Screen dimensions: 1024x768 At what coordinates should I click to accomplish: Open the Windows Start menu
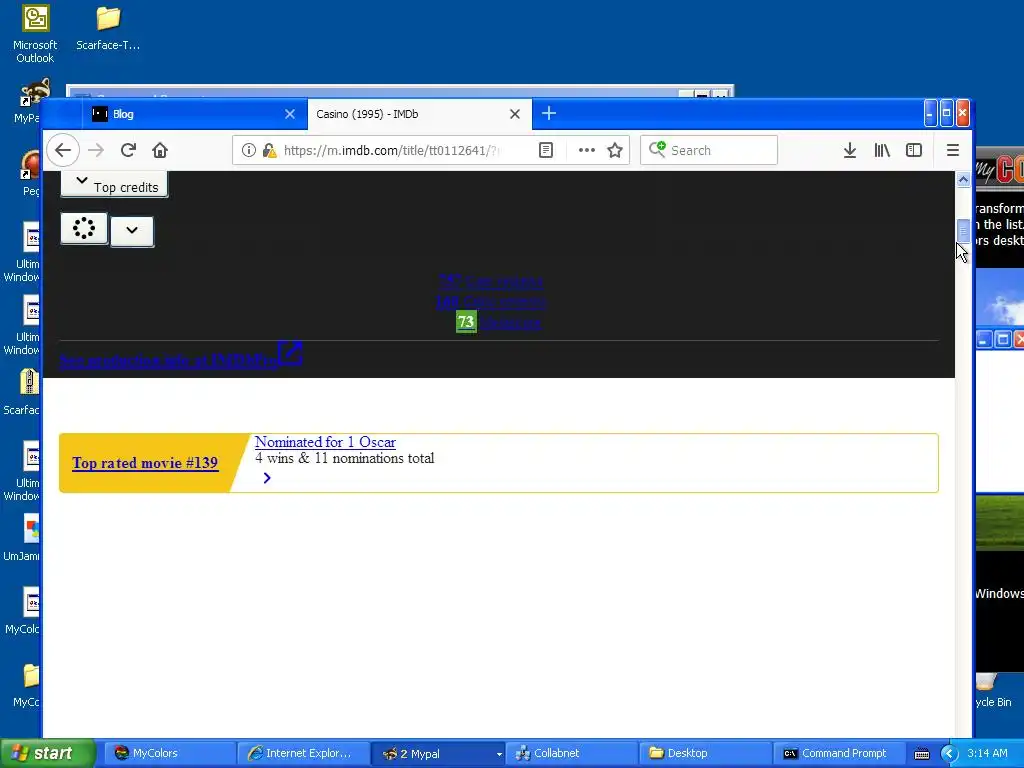47,754
